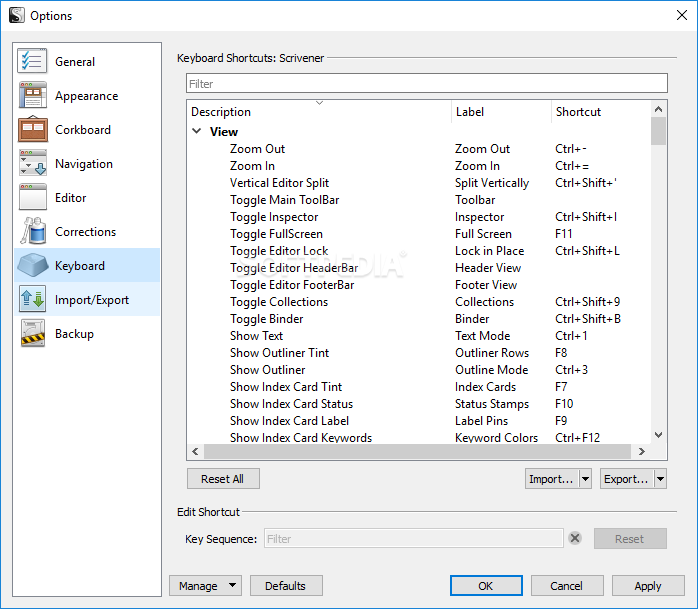Viewport: 698px width, 609px height.
Task: Select the Zoom Out shortcut row
Action: [418, 149]
